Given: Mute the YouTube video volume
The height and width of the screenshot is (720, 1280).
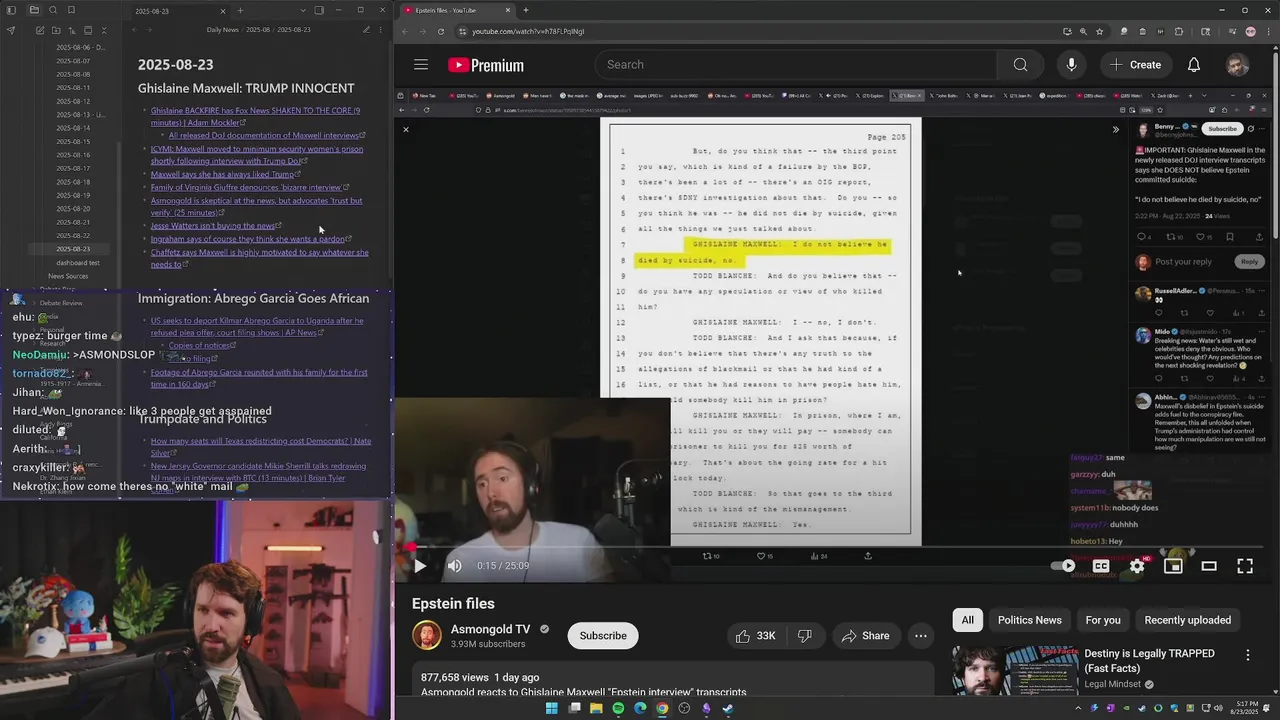Looking at the screenshot, I should tap(455, 566).
